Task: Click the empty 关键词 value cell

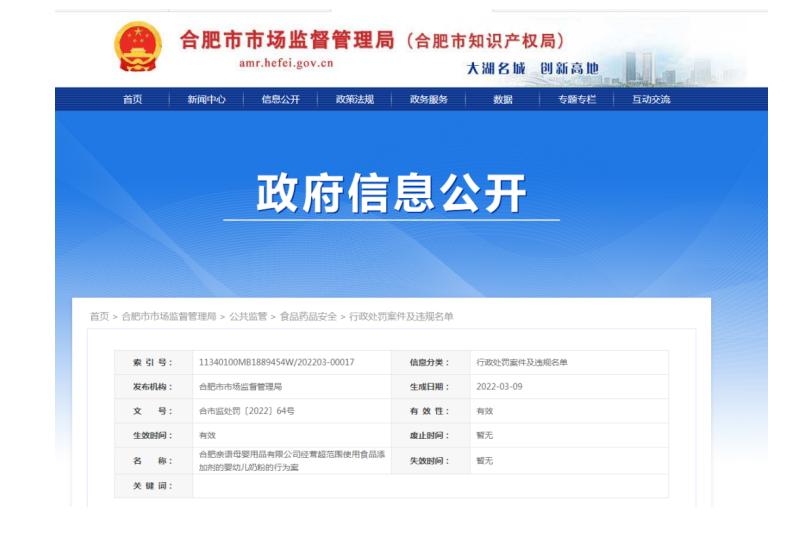Action: (x=431, y=486)
